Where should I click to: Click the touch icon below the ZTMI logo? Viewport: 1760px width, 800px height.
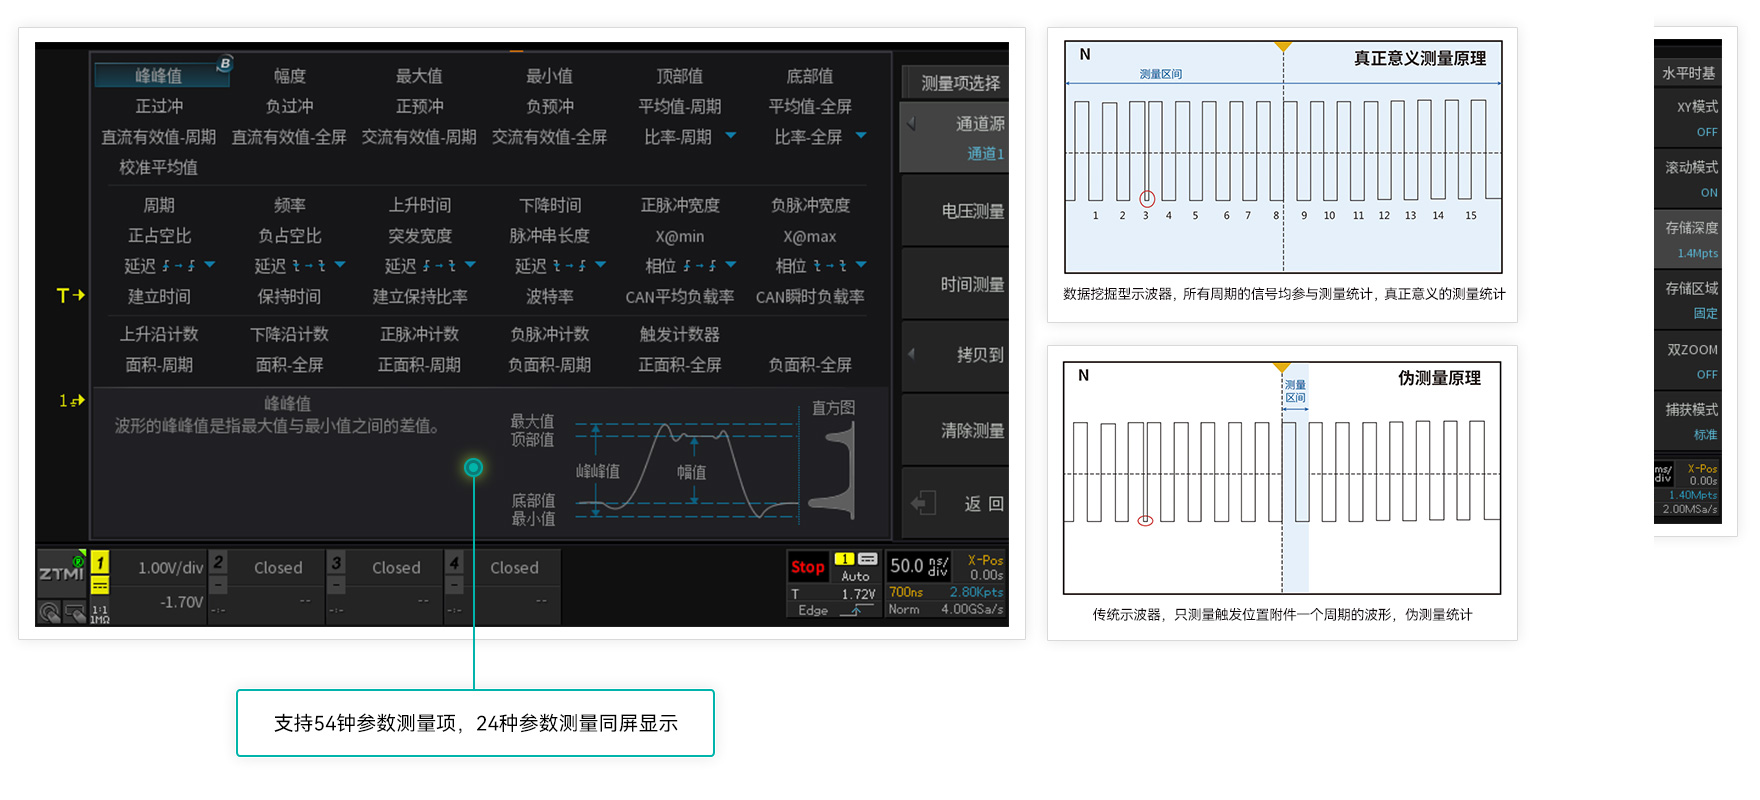[50, 612]
